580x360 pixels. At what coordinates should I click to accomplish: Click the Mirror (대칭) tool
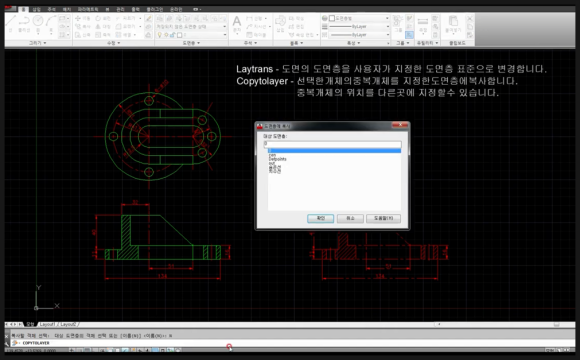(103, 27)
